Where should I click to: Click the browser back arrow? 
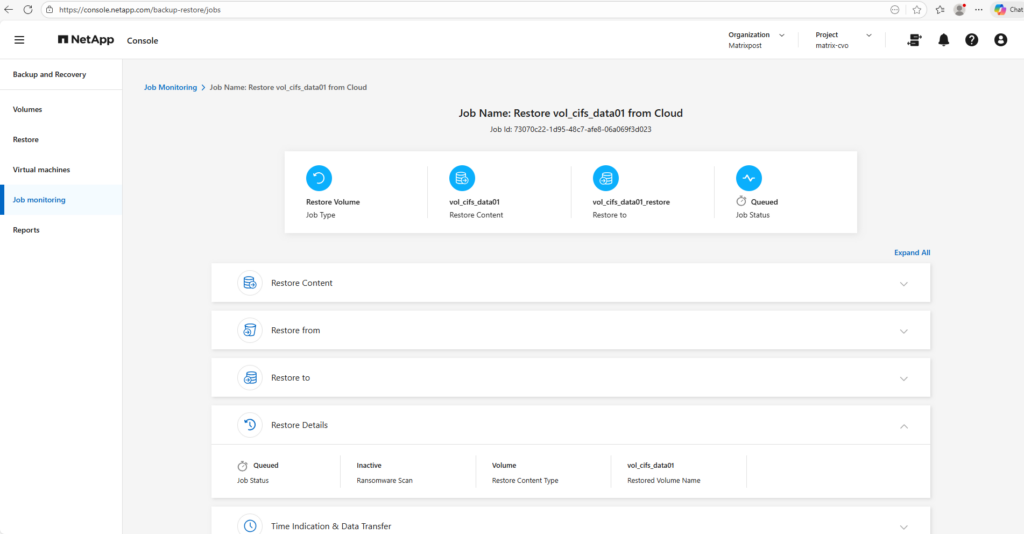click(x=9, y=9)
